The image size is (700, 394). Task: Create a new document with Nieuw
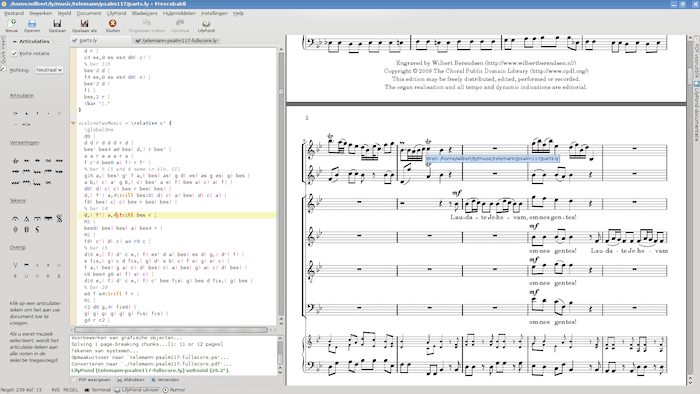[12, 25]
